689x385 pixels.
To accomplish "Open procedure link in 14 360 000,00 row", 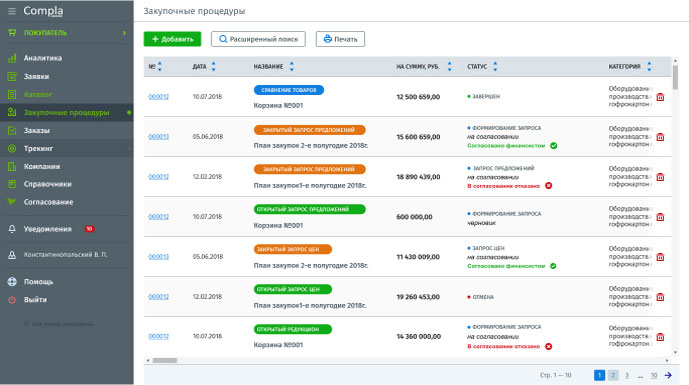I will coord(159,336).
